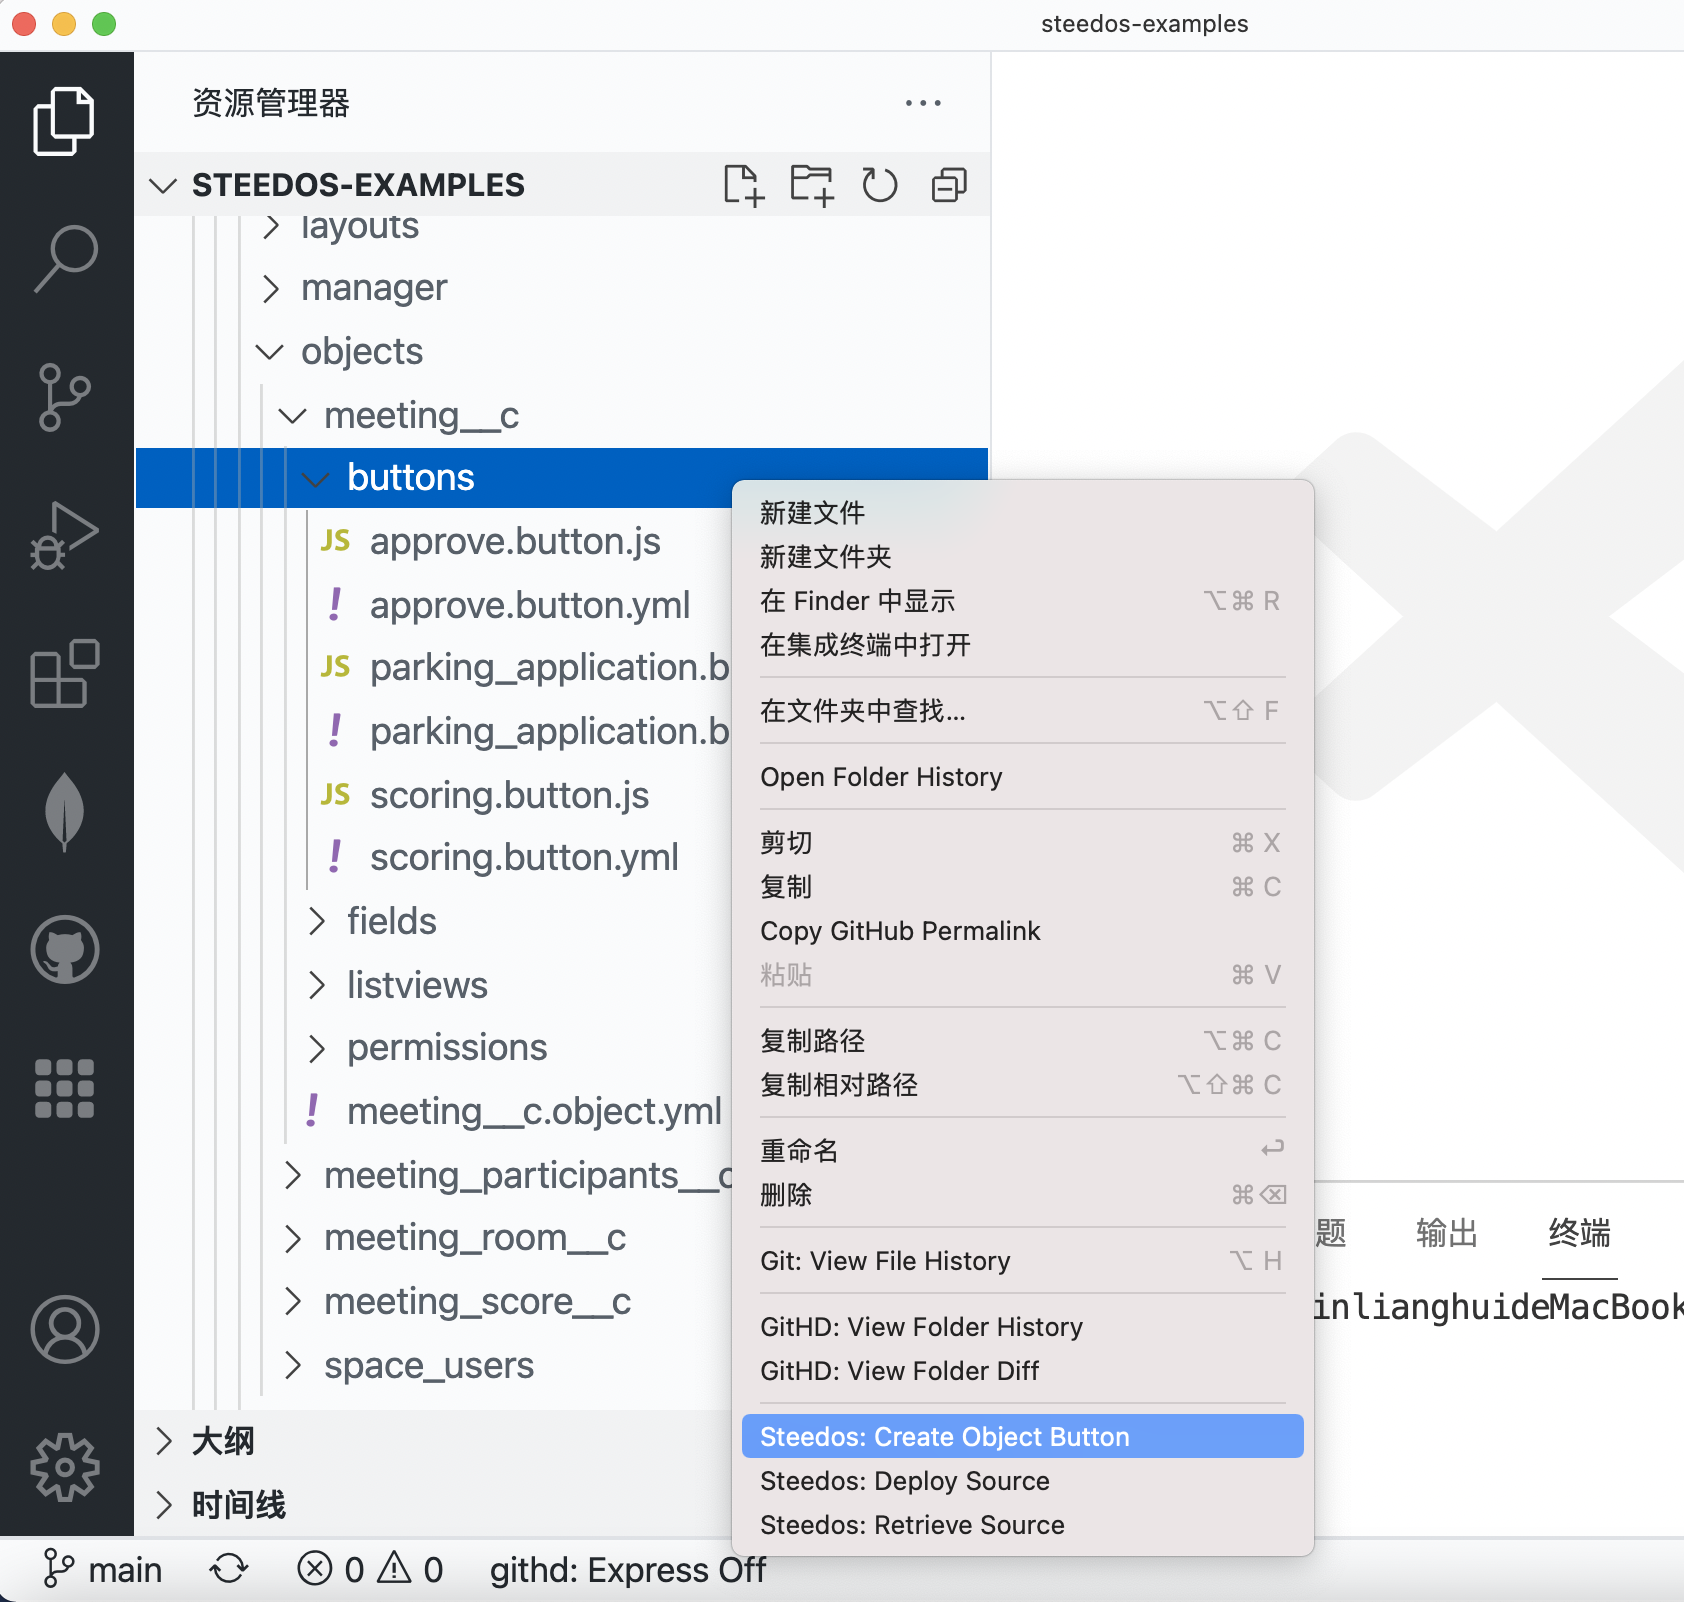The image size is (1684, 1602).
Task: Open the MongoDB leaf icon view
Action: 65,811
